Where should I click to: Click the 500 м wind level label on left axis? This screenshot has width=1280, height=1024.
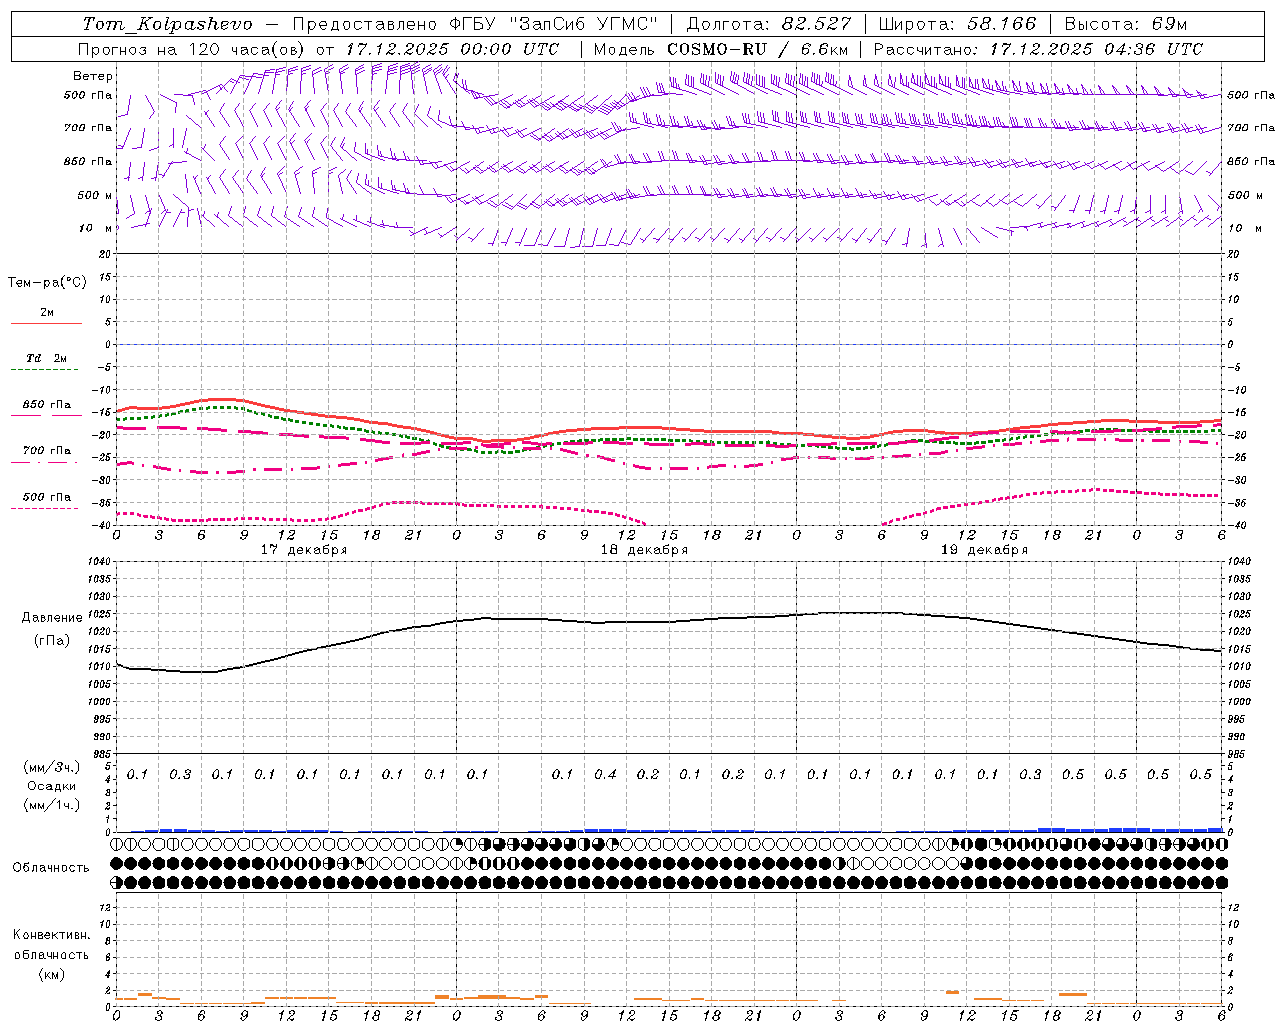click(x=95, y=196)
